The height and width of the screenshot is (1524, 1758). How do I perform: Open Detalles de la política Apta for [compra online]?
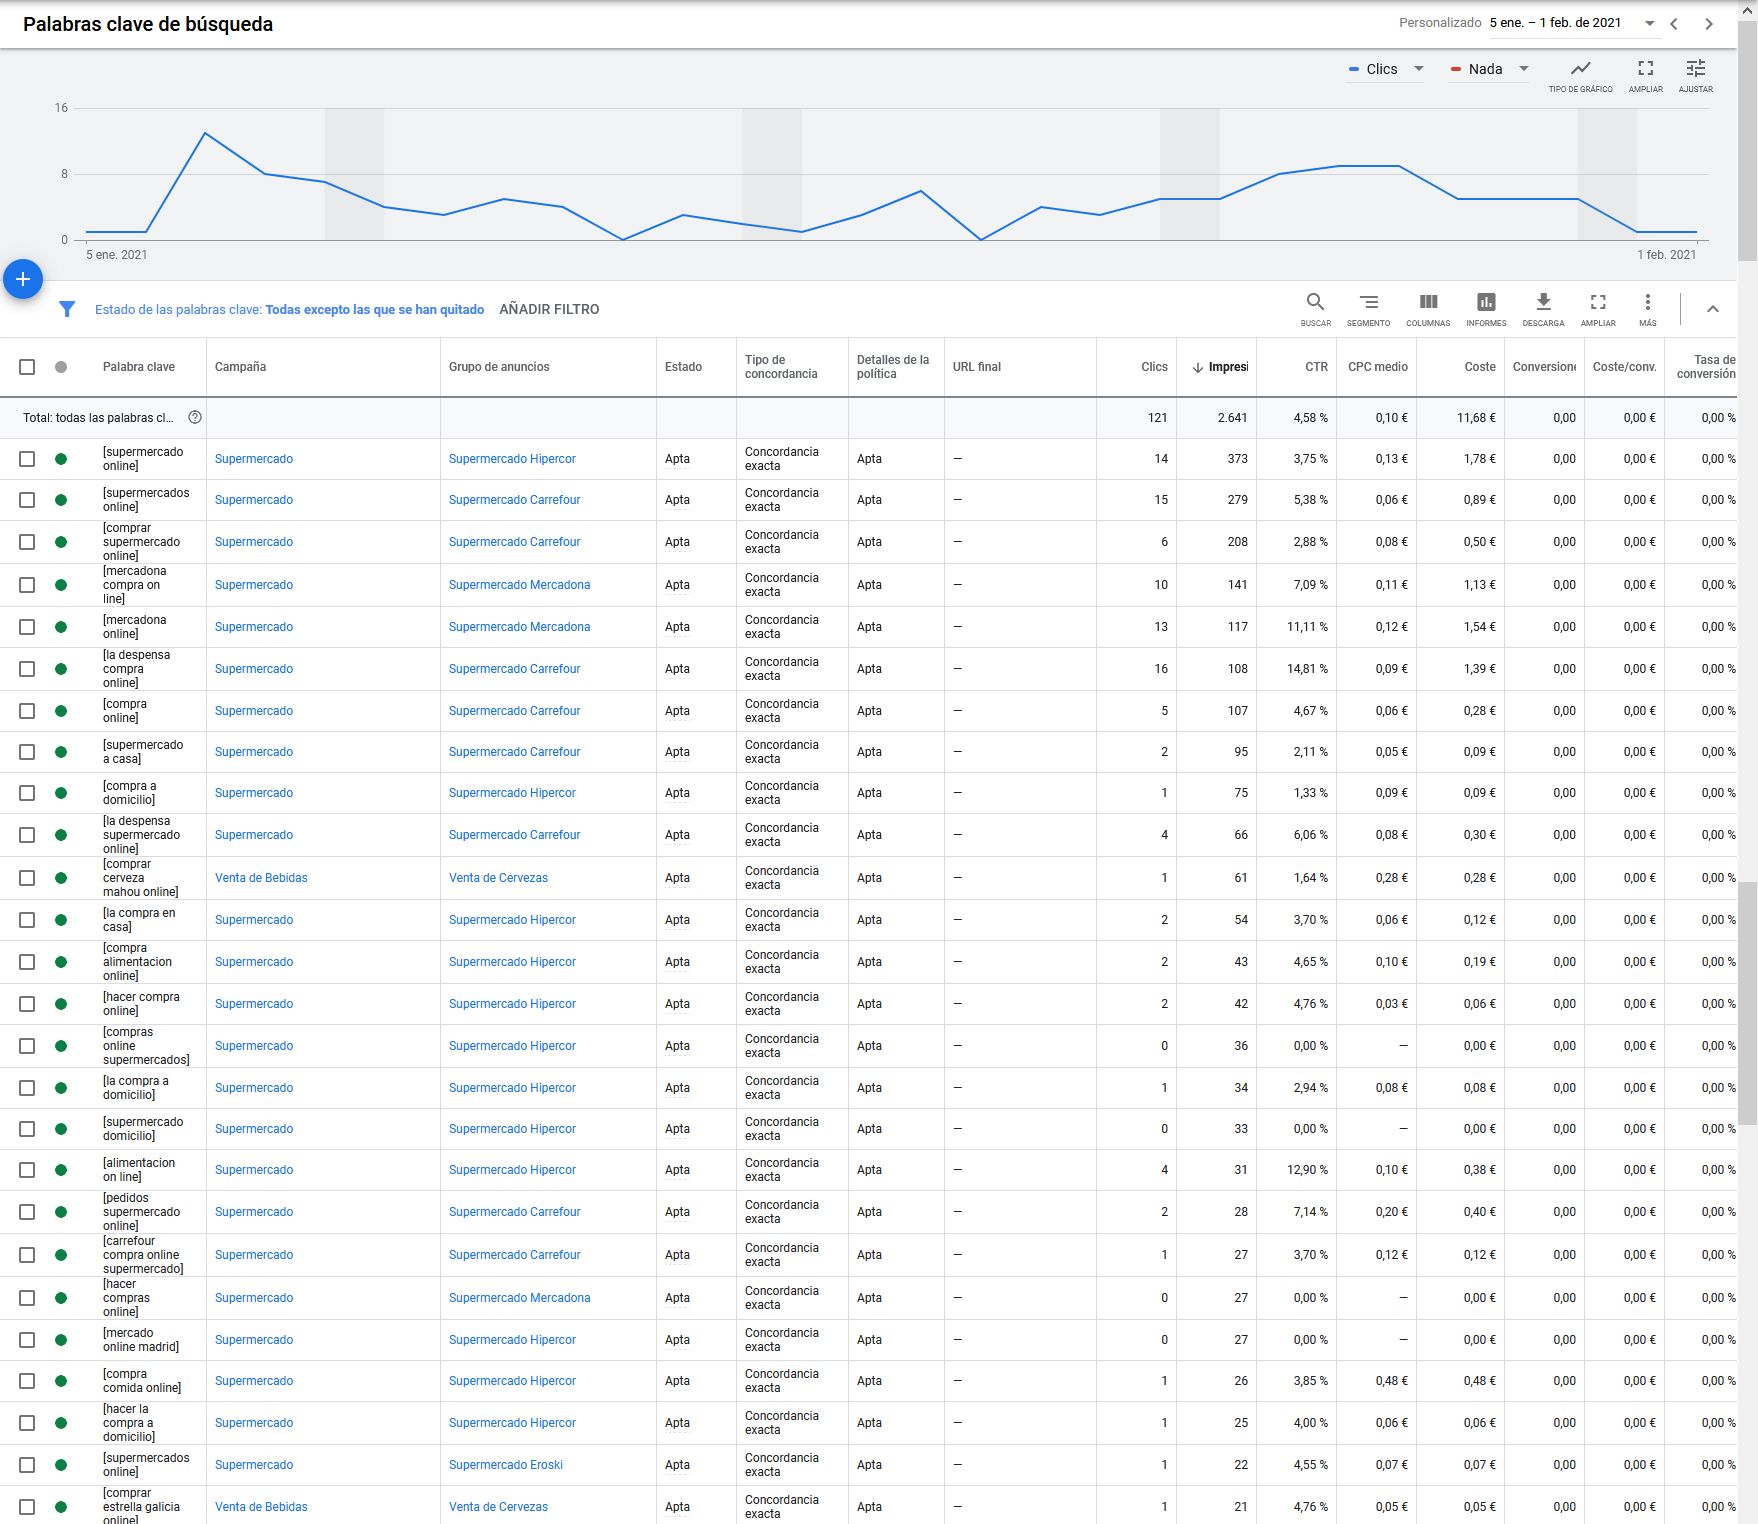coord(869,711)
